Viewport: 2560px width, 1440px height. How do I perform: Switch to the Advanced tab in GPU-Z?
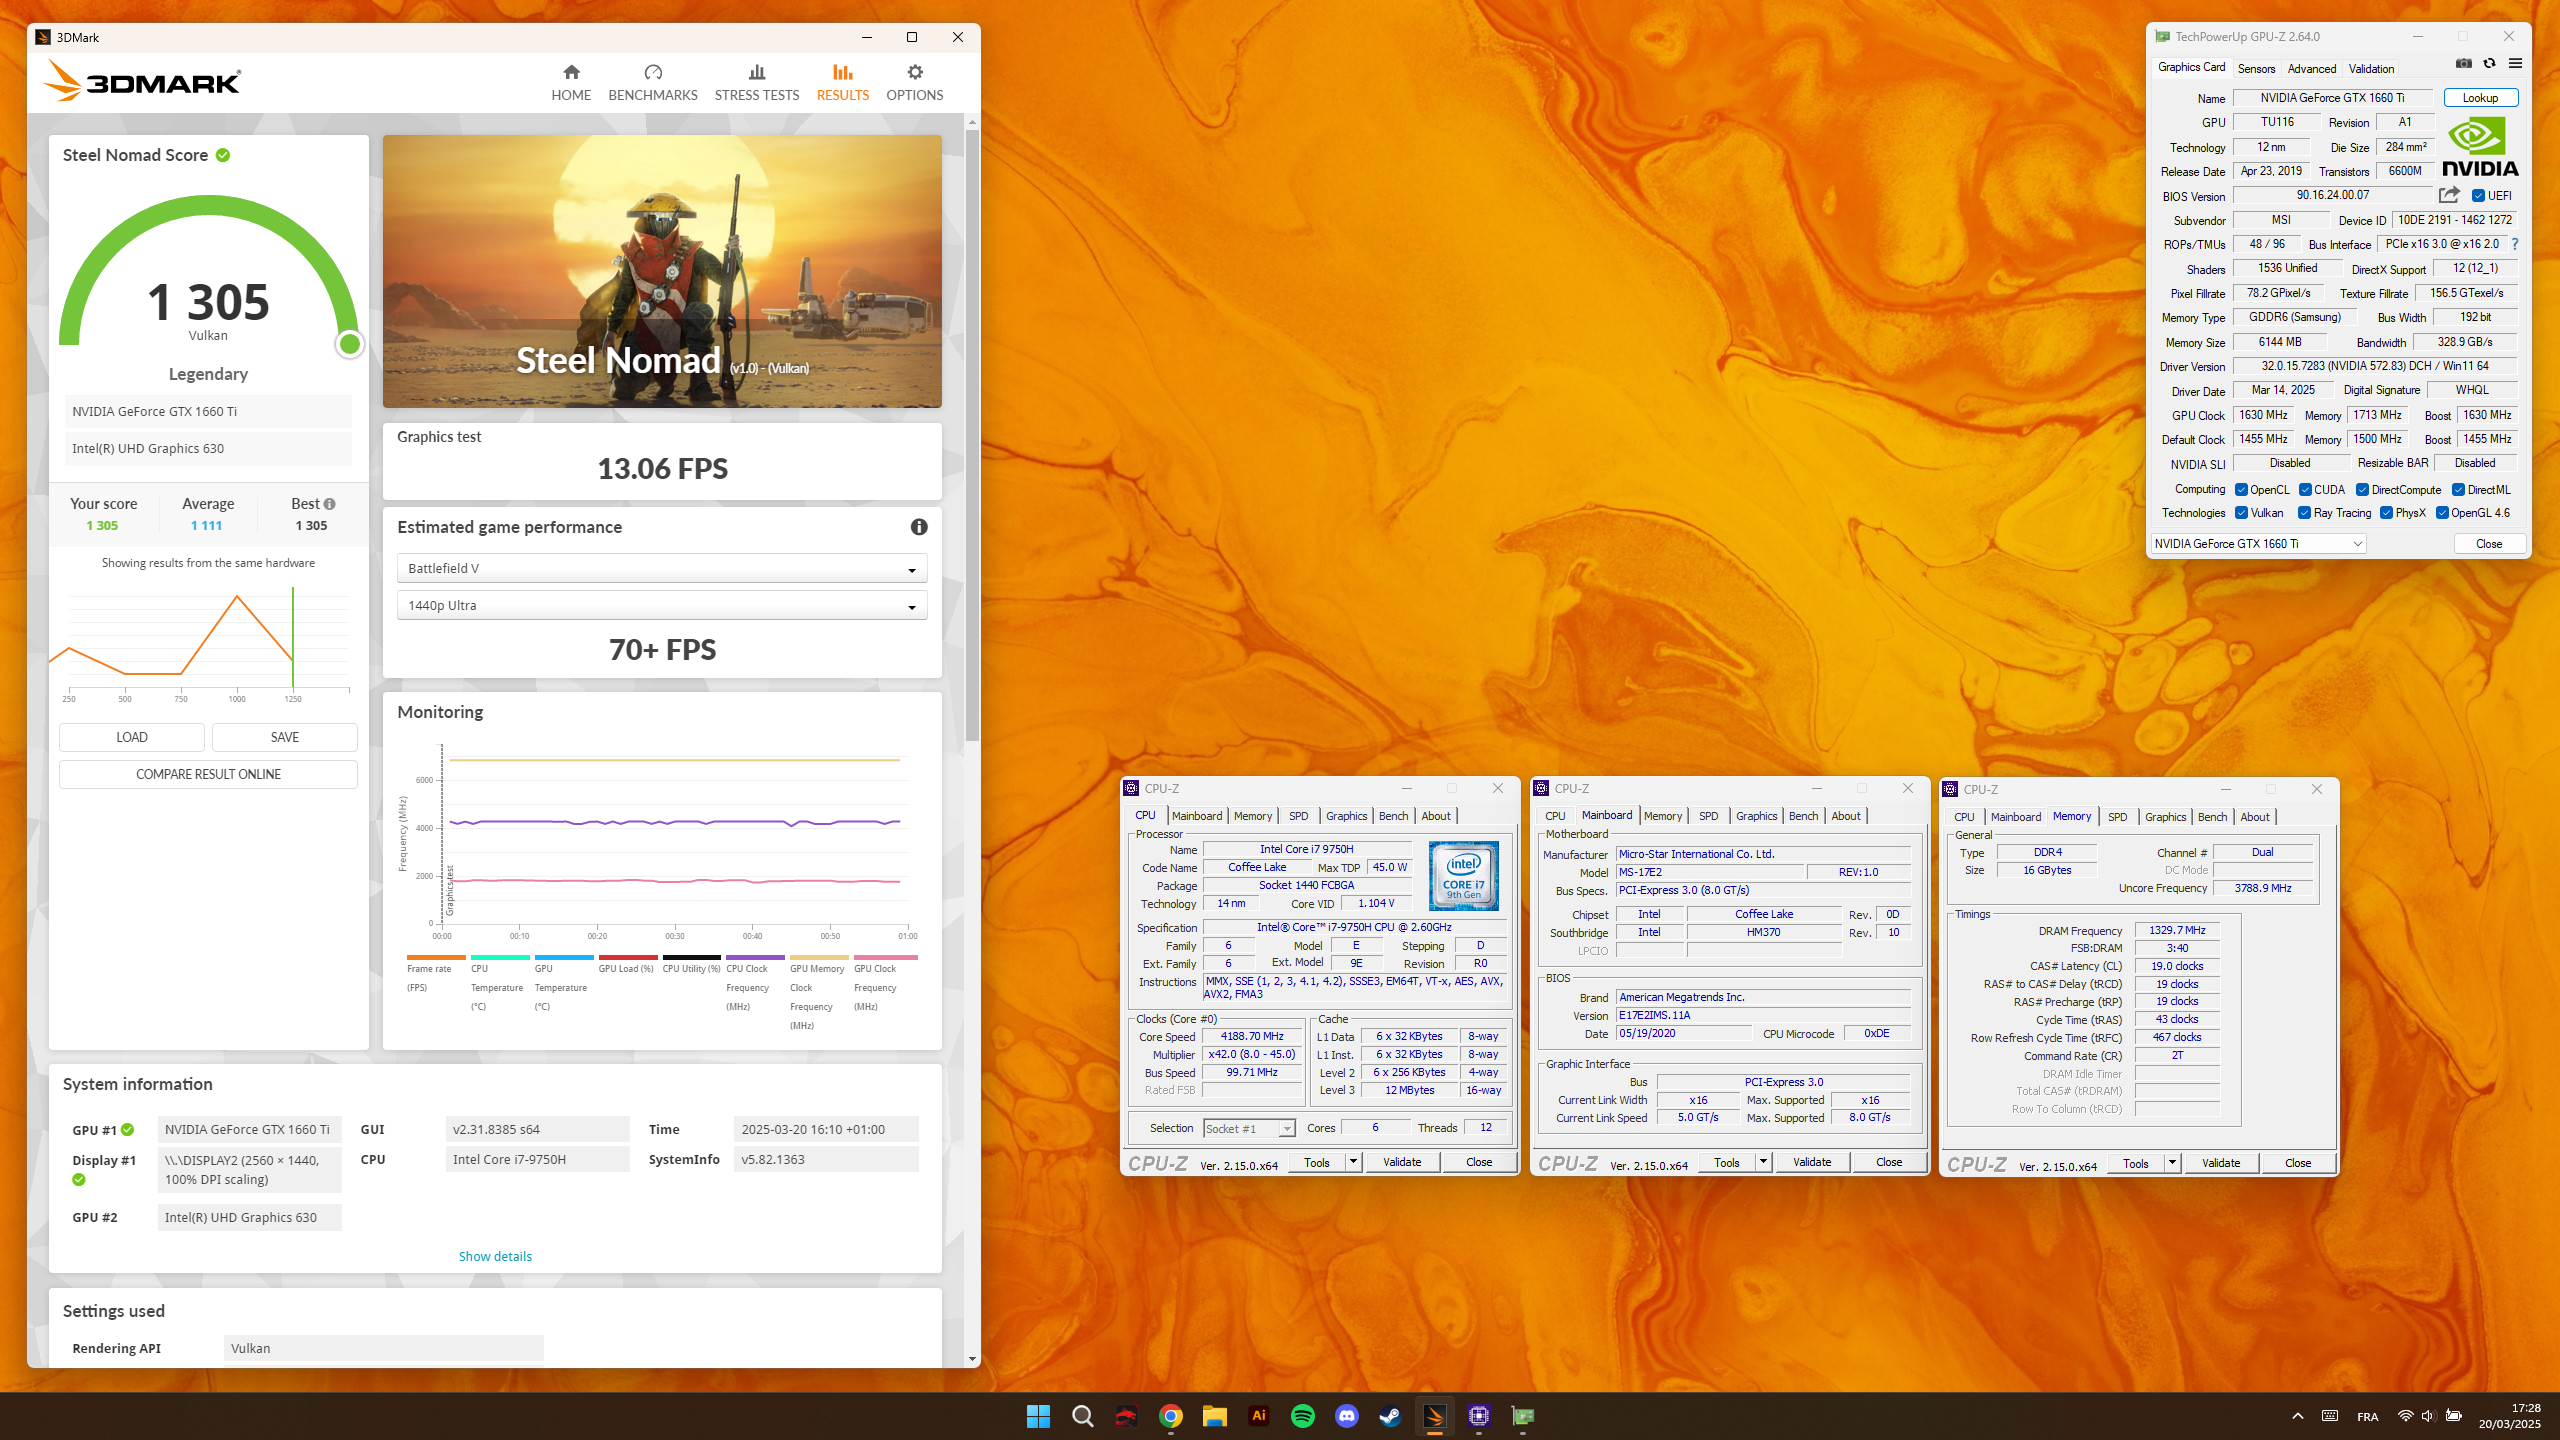point(2312,69)
